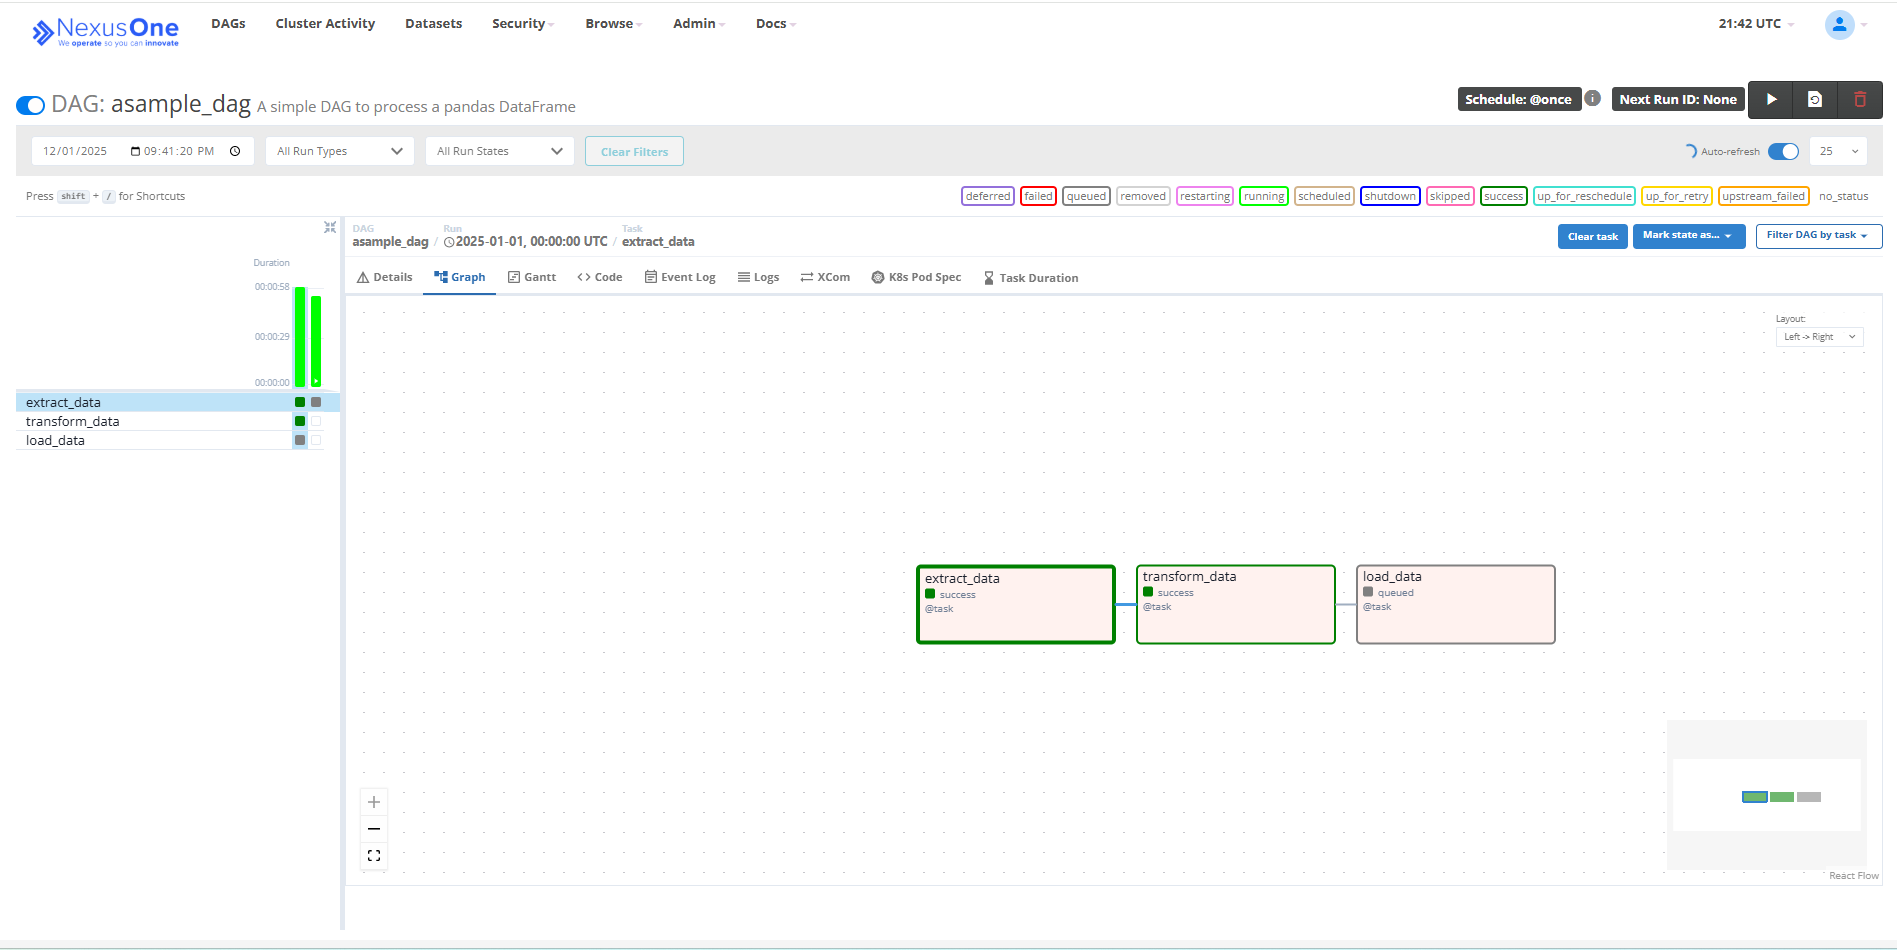The width and height of the screenshot is (1897, 950).
Task: Expand Mark state as... dropdown
Action: tap(1689, 236)
